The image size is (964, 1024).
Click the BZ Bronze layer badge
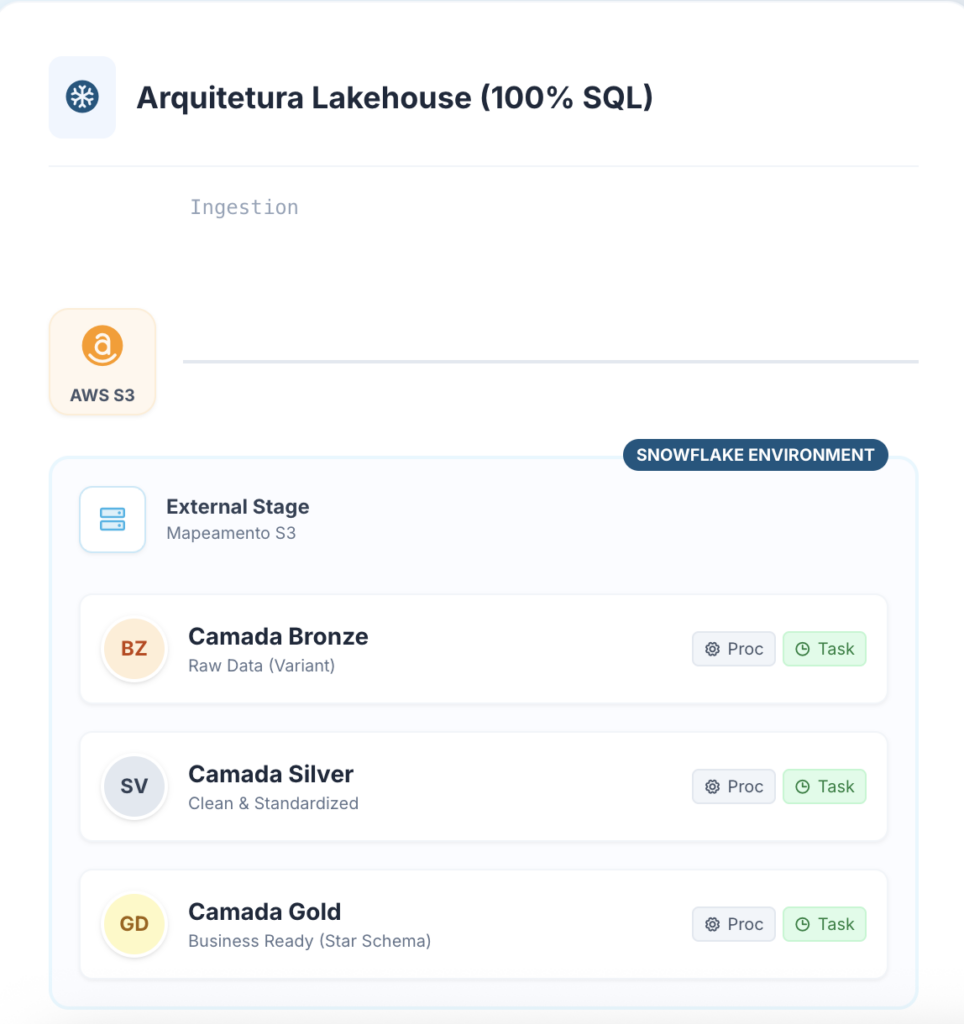click(x=134, y=648)
